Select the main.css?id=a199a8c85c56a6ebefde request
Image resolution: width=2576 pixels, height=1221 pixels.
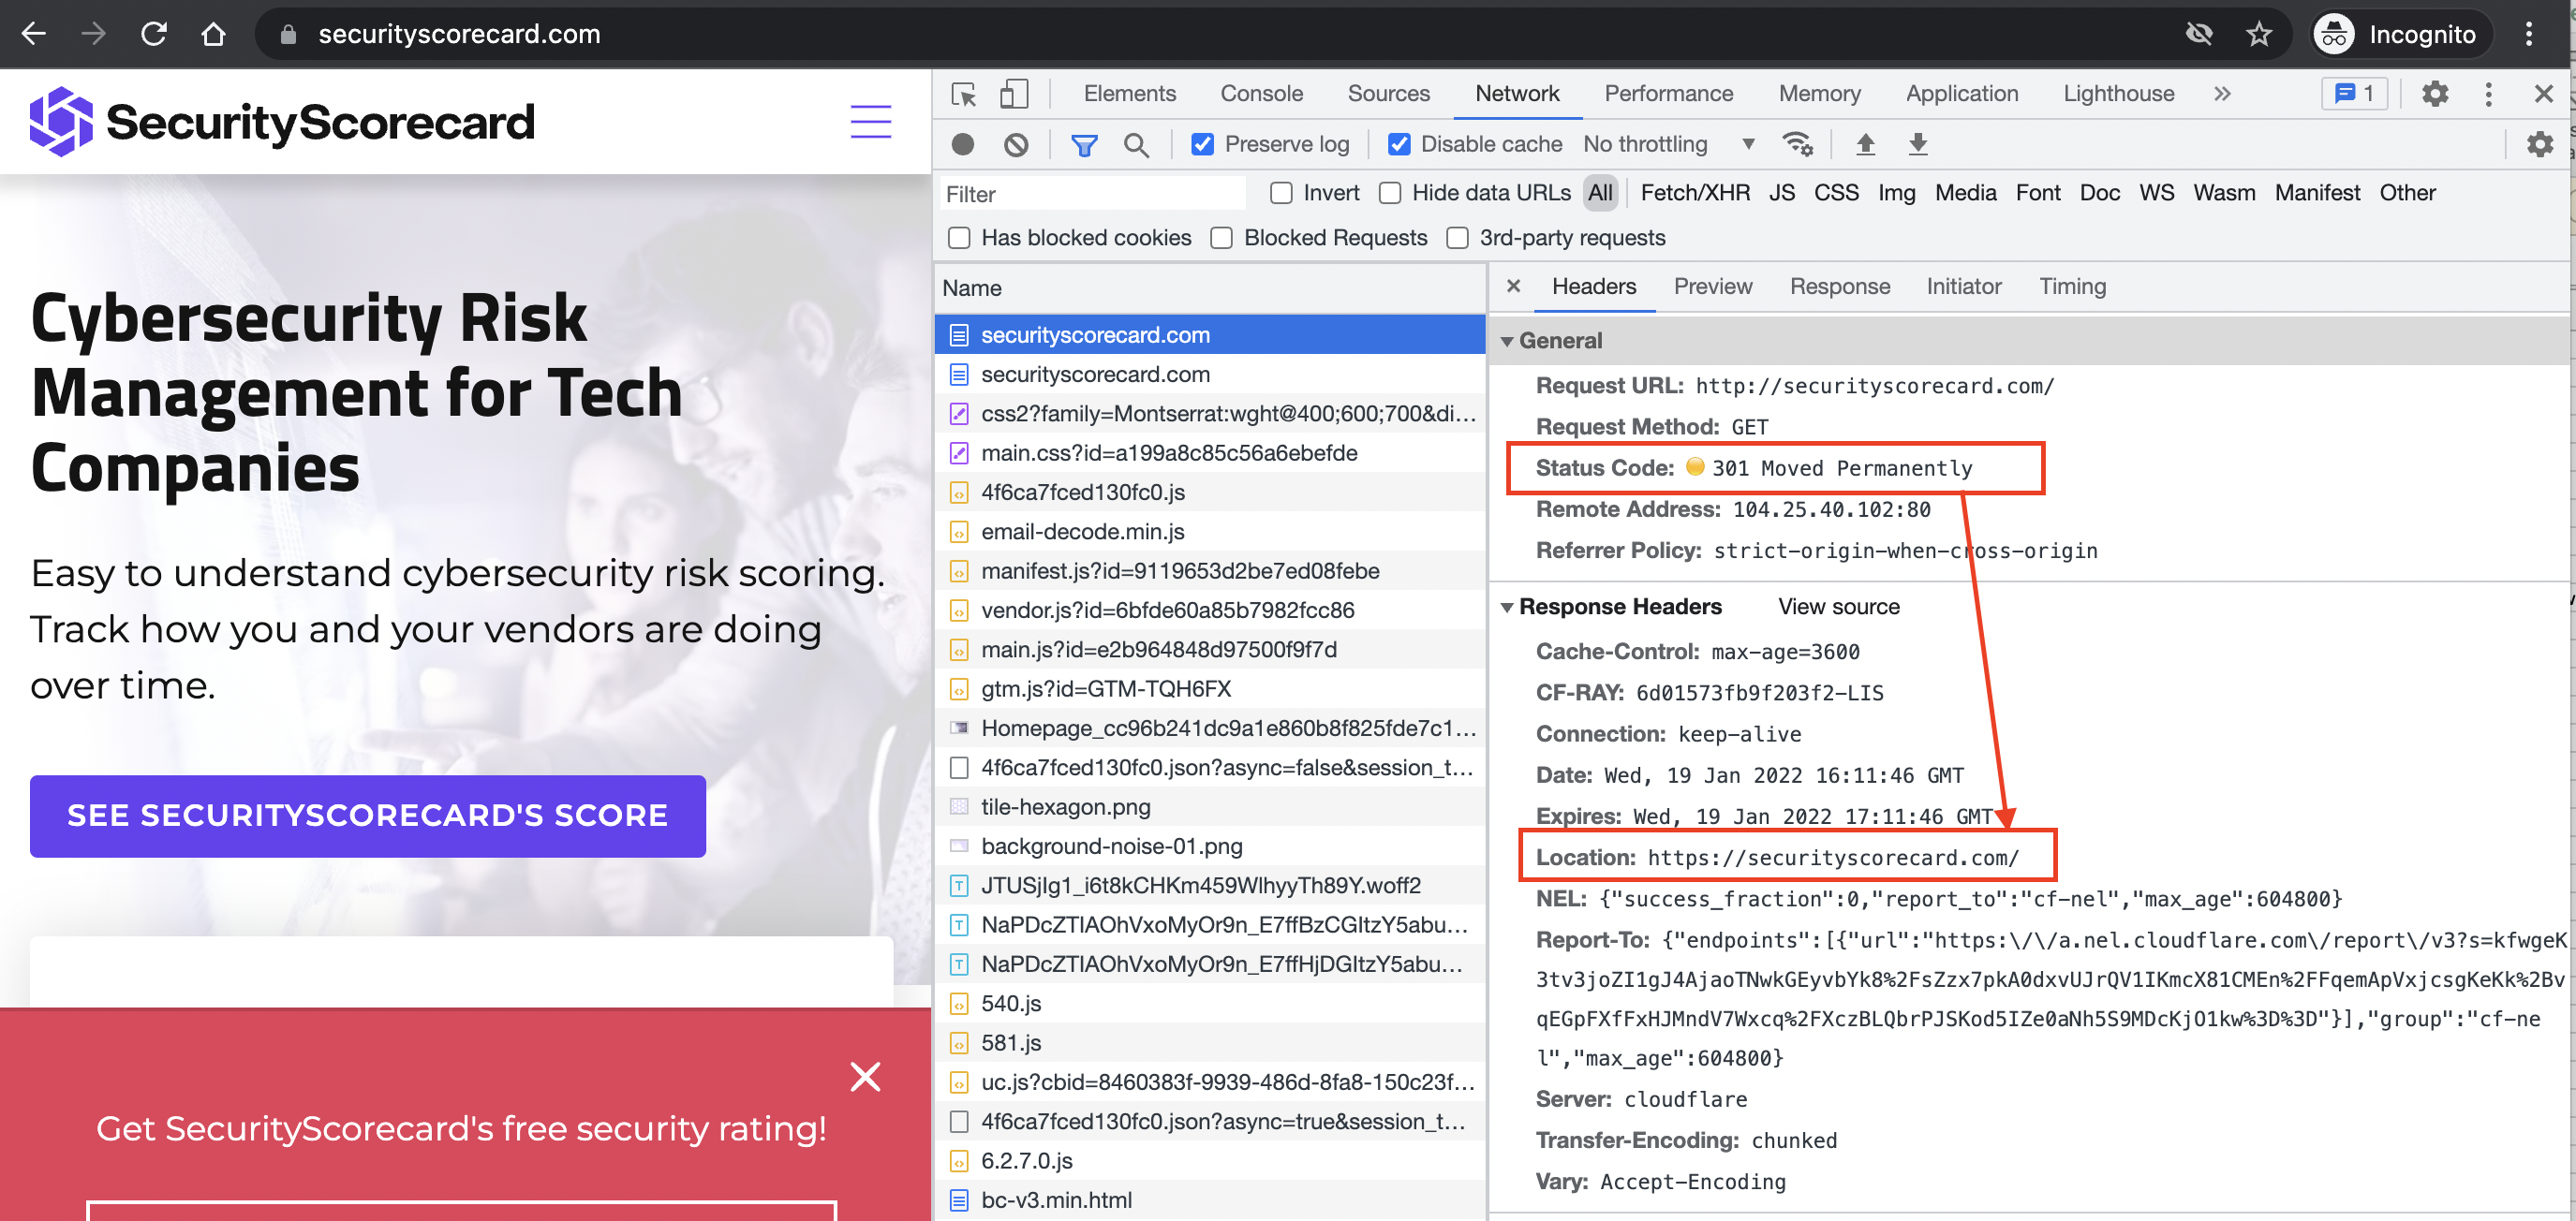tap(1210, 453)
